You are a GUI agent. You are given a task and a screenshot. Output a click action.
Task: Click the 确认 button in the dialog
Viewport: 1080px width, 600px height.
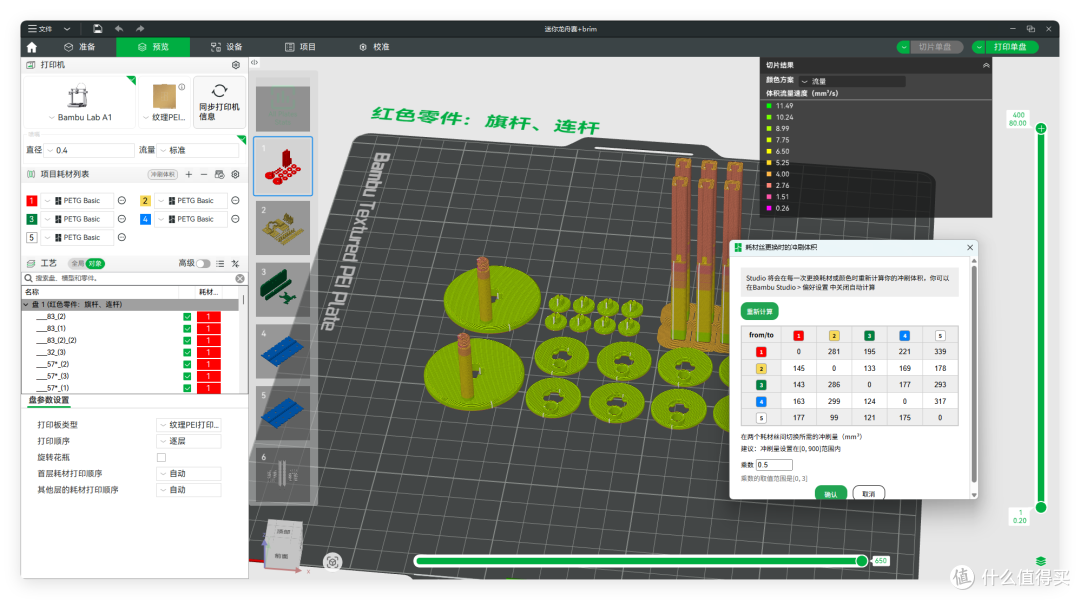tap(831, 493)
